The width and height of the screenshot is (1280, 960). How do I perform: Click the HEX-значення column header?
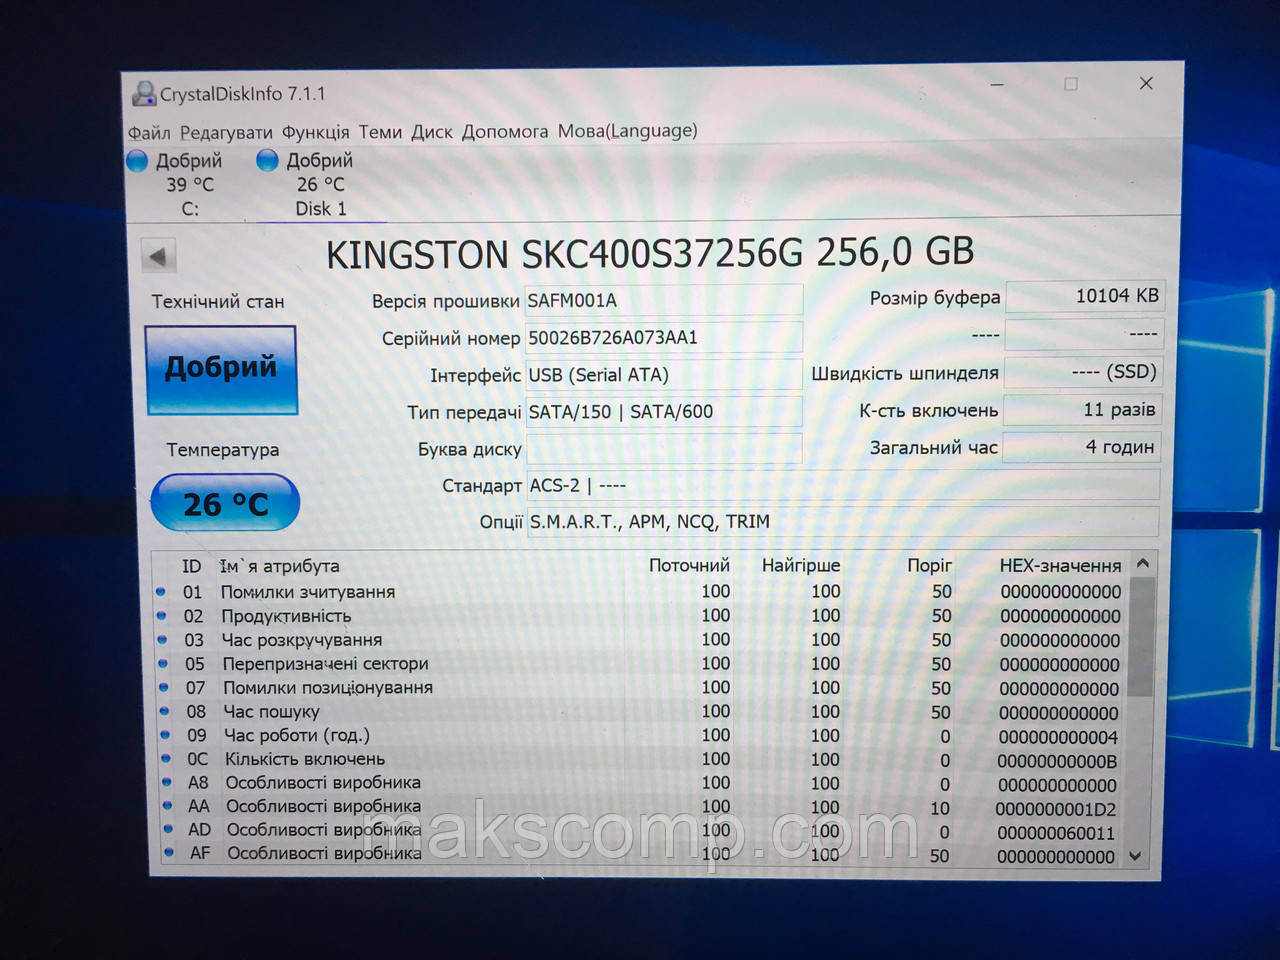click(x=1060, y=565)
